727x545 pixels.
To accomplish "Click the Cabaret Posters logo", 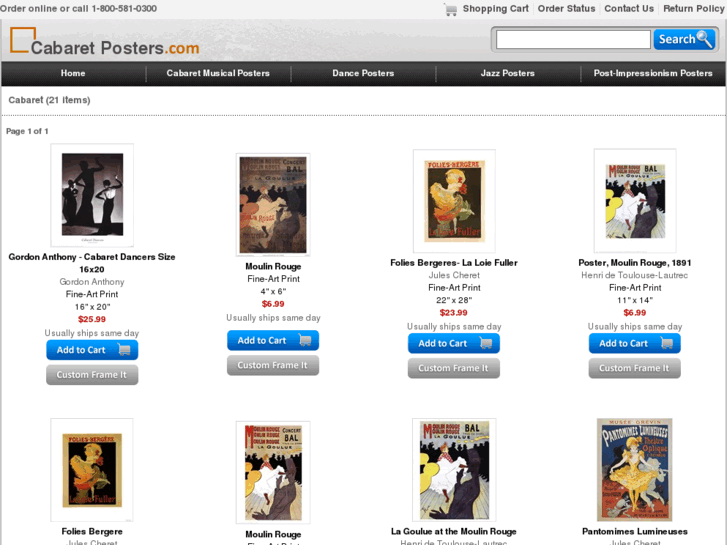I will [x=104, y=41].
